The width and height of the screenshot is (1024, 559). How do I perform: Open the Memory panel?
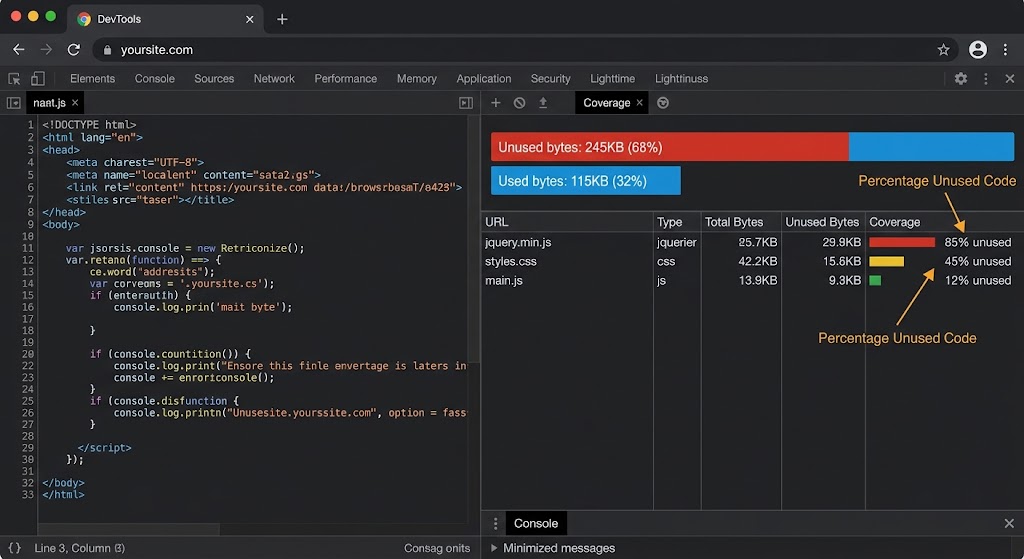417,78
